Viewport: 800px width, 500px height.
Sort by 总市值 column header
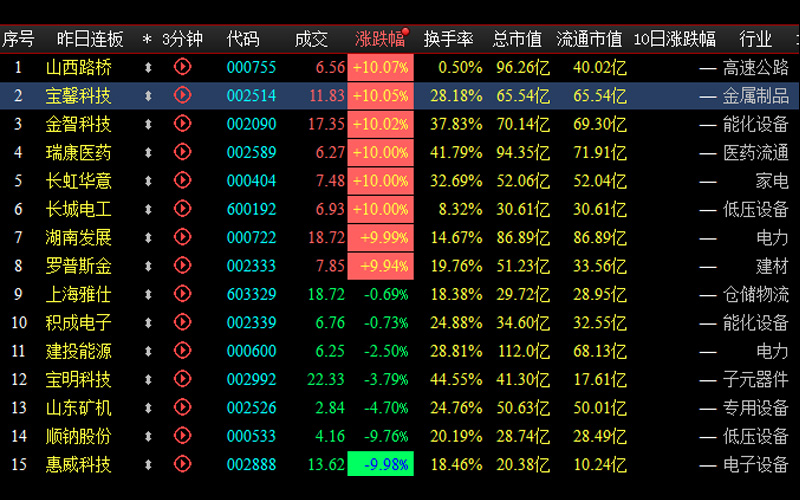pos(517,39)
